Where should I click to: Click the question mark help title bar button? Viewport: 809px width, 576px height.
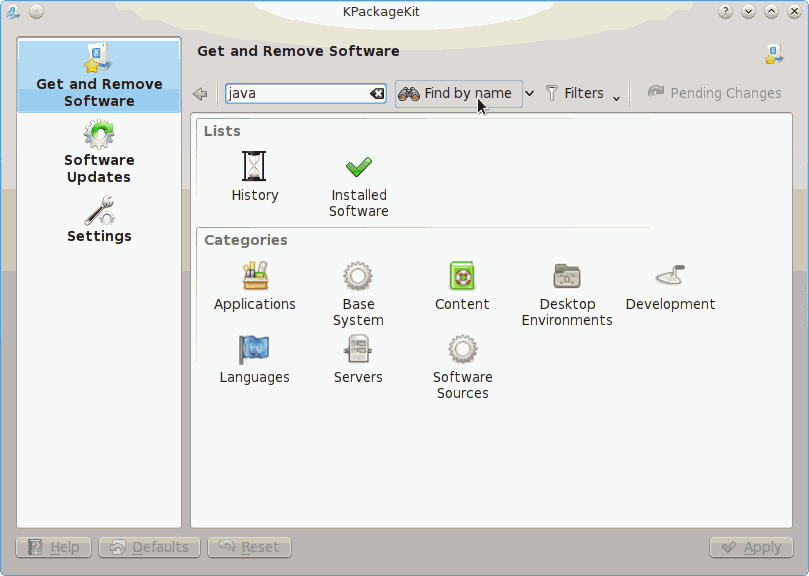coord(725,11)
